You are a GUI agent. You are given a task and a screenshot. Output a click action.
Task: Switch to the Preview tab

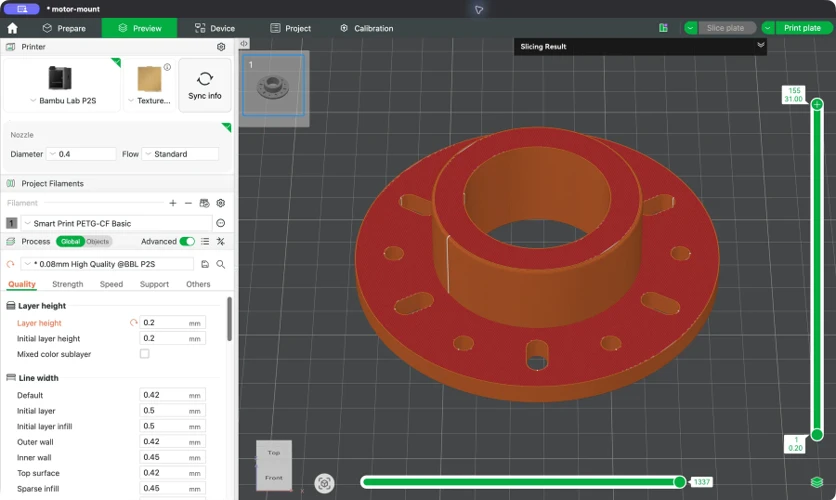pyautogui.click(x=140, y=28)
